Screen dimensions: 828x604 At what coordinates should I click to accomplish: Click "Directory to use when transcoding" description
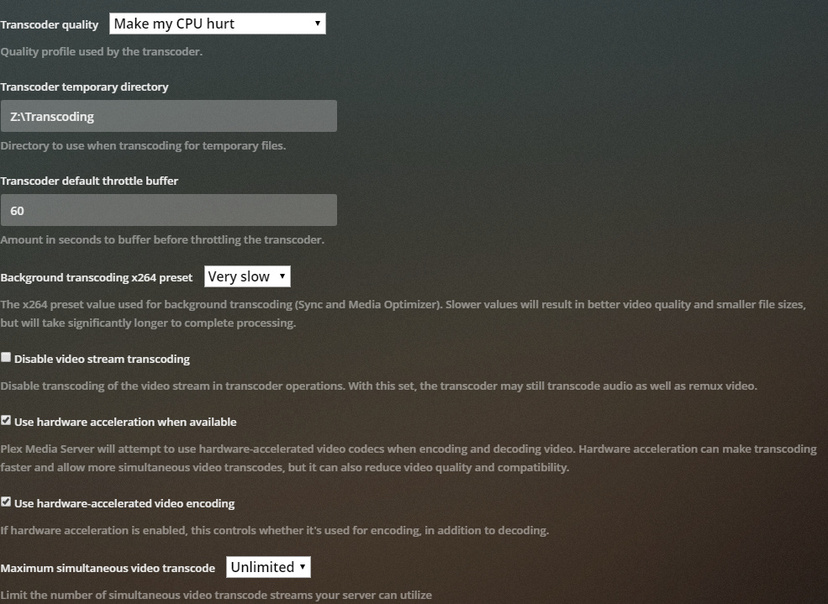143,146
